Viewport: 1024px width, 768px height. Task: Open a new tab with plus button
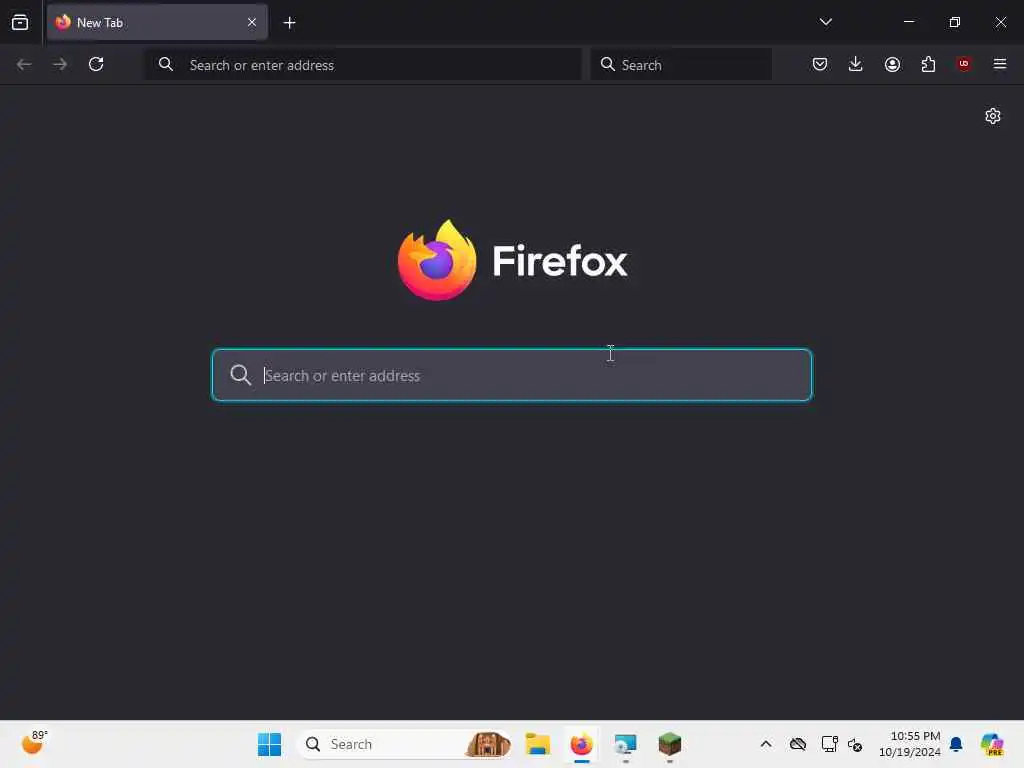(289, 23)
